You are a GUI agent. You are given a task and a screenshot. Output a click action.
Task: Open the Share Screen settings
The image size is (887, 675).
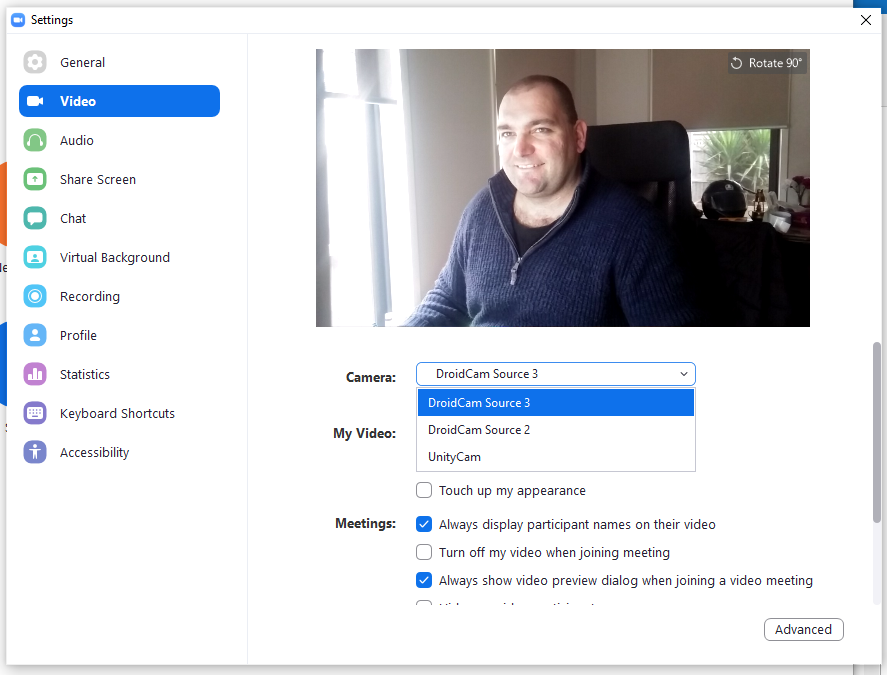coord(119,179)
